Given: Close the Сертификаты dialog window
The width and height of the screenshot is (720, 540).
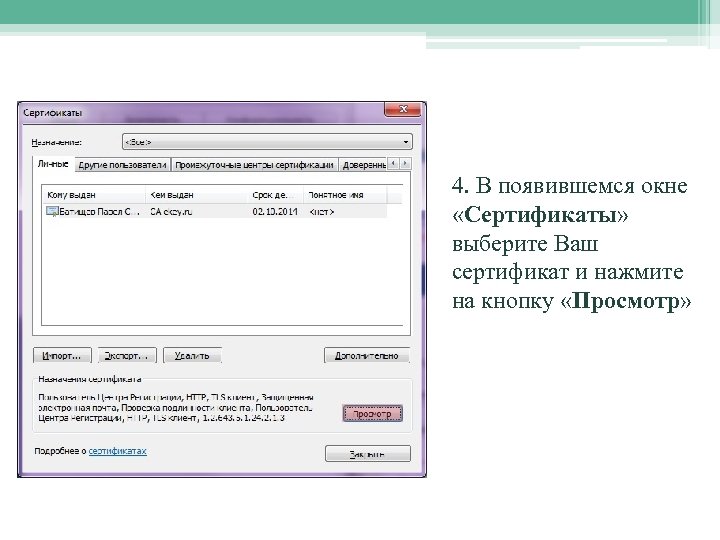Looking at the screenshot, I should [403, 109].
